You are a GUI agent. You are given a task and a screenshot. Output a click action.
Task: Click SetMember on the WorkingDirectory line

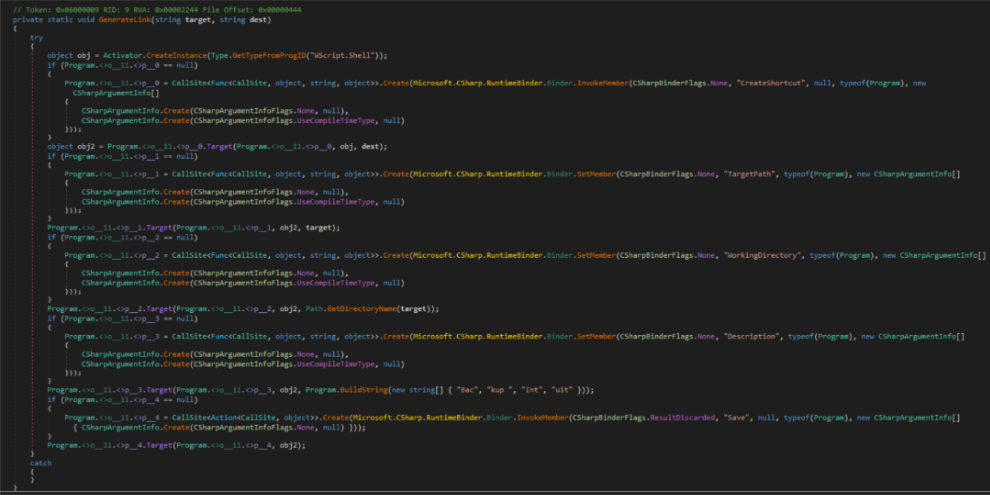pos(594,255)
